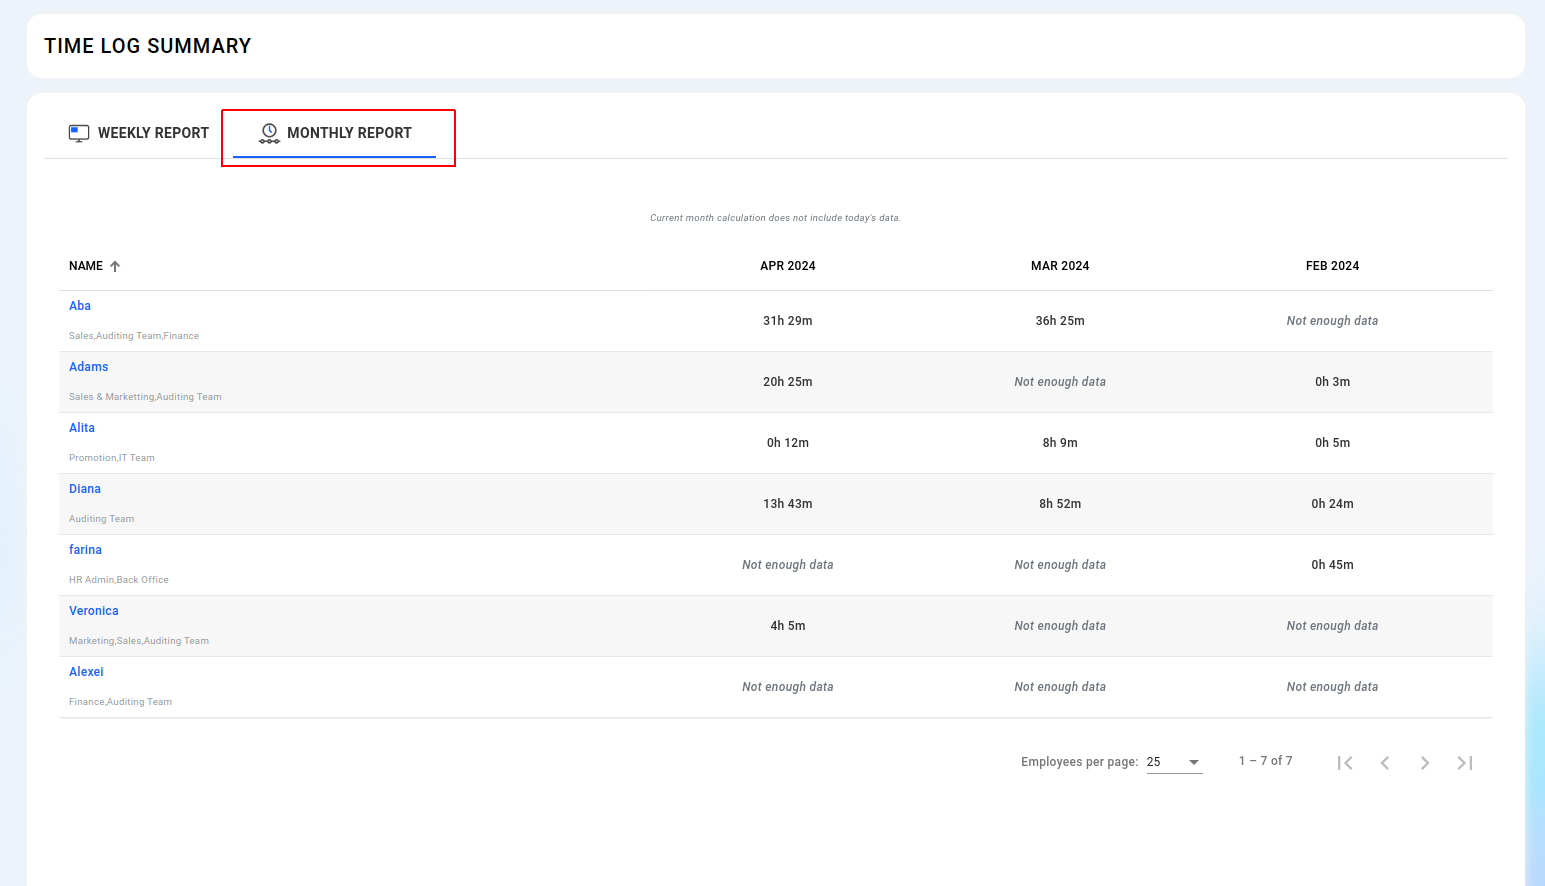Image resolution: width=1545 pixels, height=886 pixels.
Task: Click the Monthly Report clock icon
Action: (269, 133)
